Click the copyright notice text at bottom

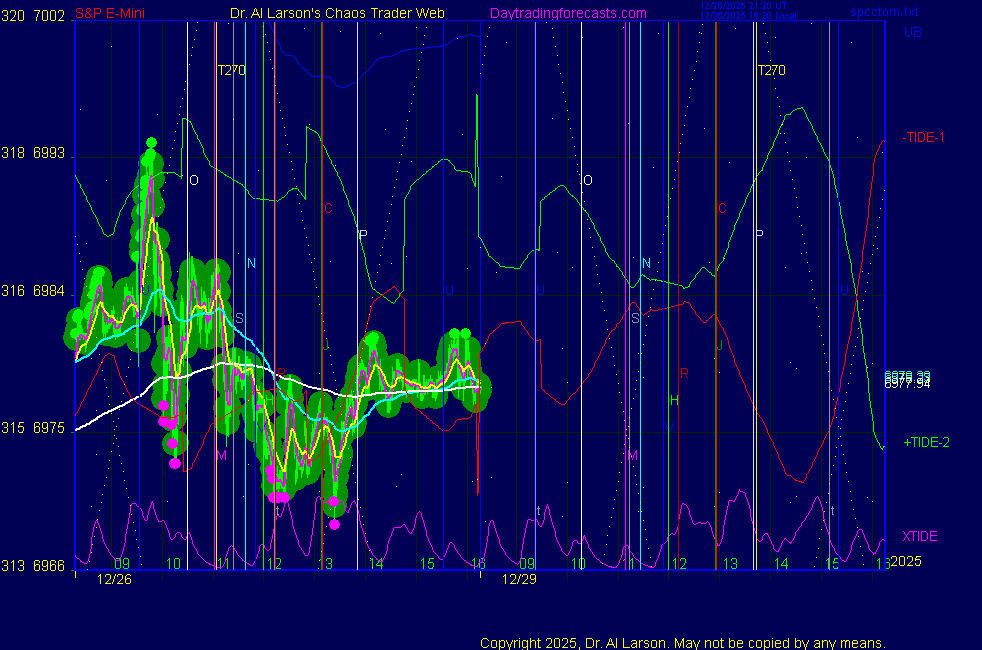[x=683, y=642]
